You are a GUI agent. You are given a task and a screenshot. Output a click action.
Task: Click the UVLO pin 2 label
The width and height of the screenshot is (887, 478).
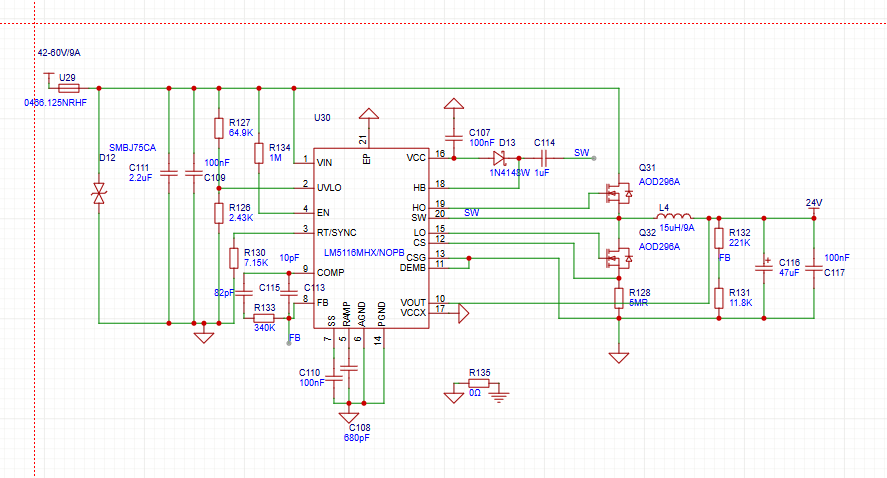(x=329, y=188)
